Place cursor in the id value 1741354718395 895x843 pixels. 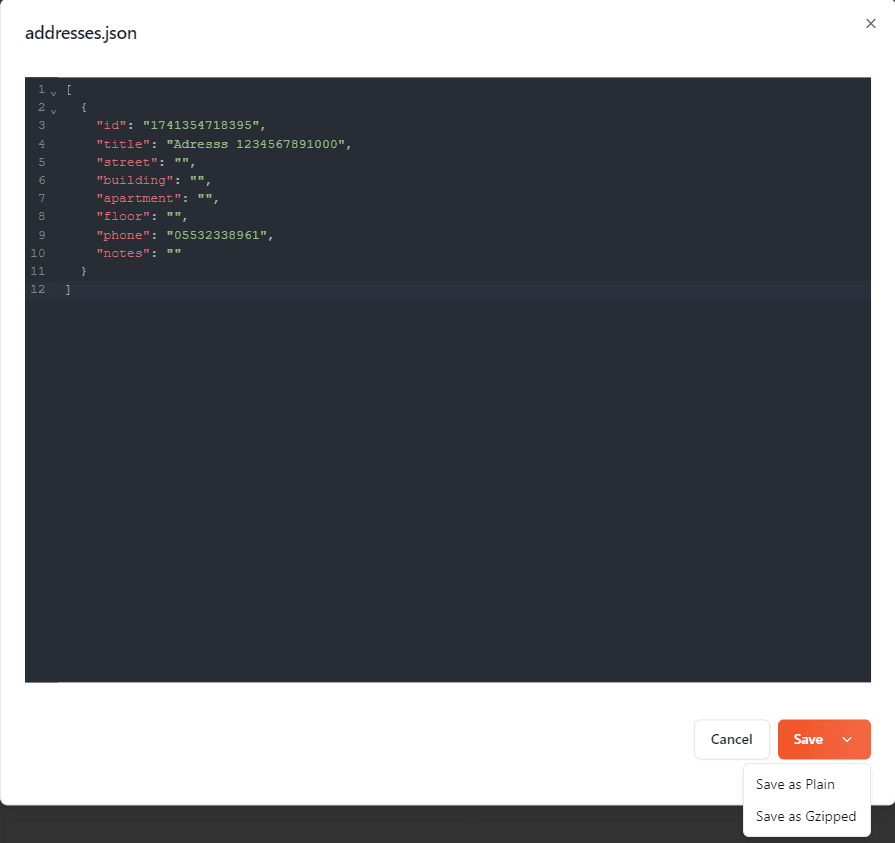coord(204,125)
